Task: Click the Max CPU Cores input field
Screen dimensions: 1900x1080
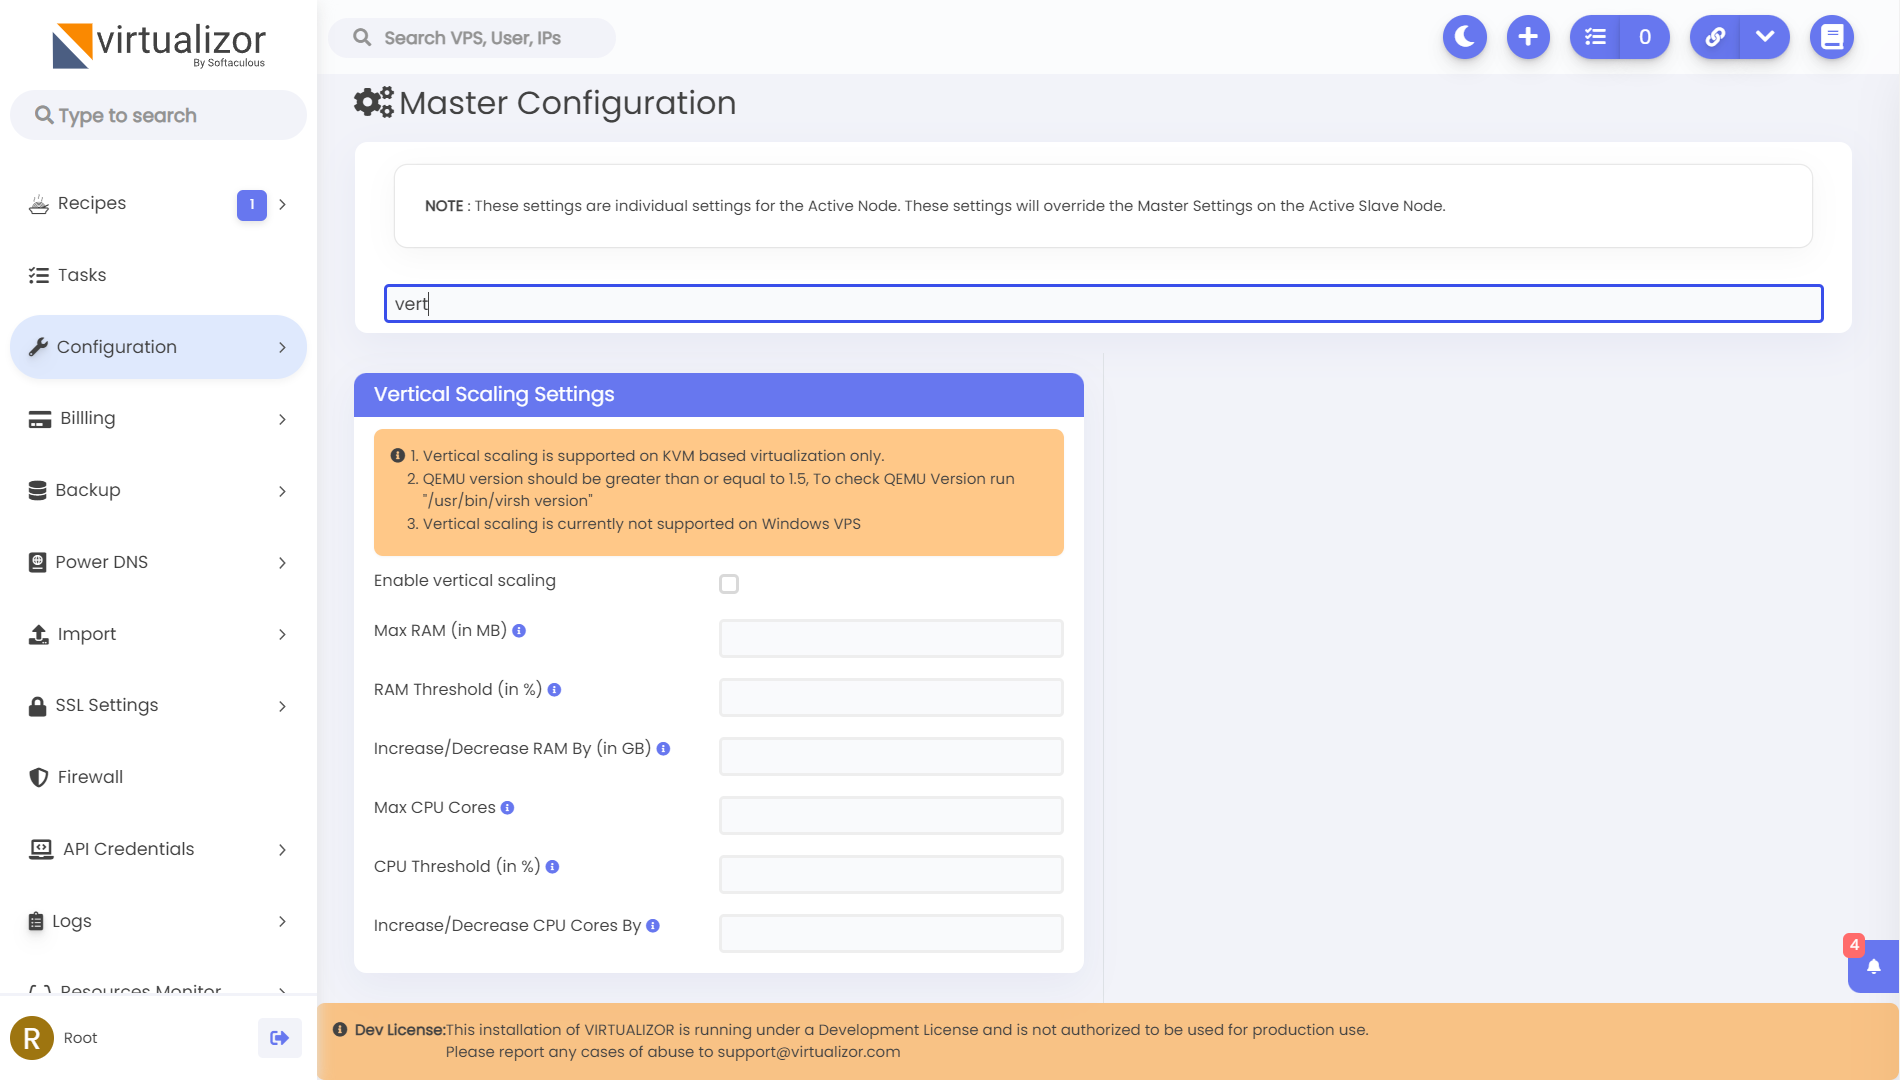Action: tap(891, 815)
